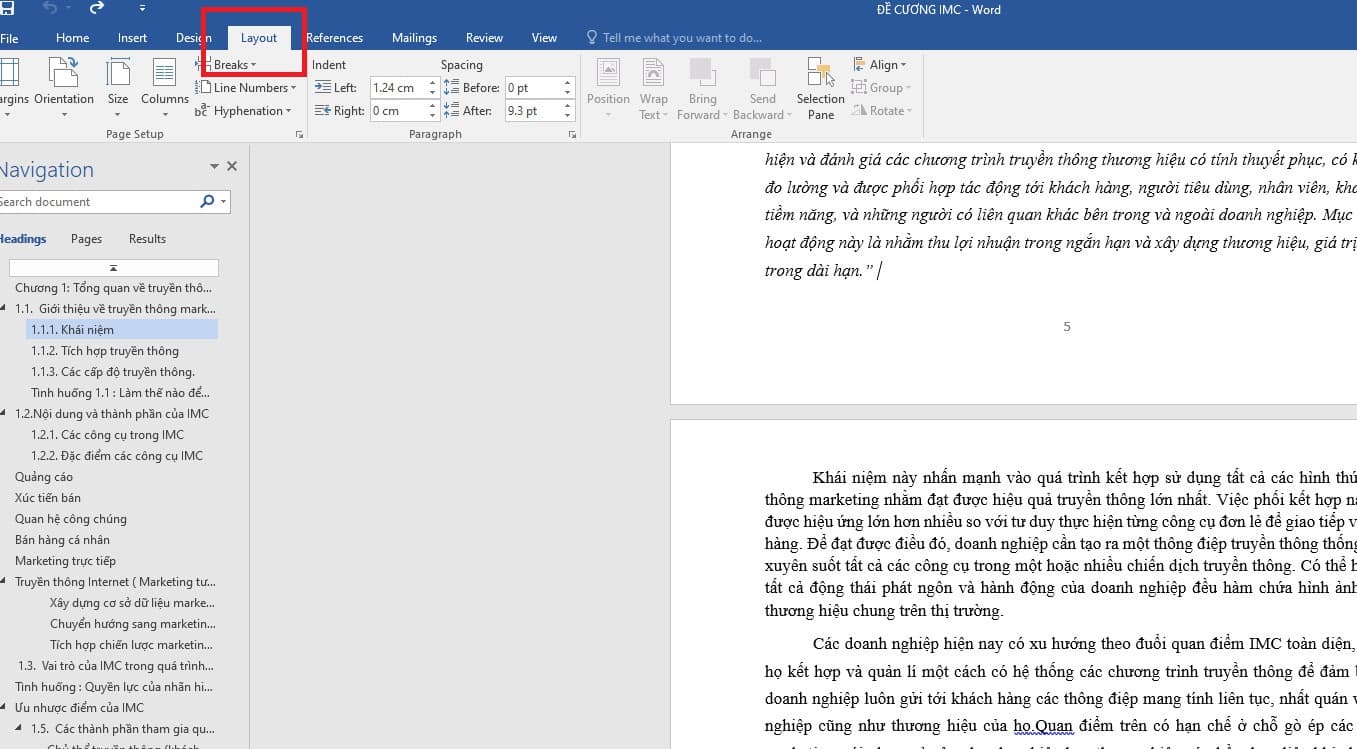Click the Save icon in title bar
The width and height of the screenshot is (1357, 749).
pos(7,9)
